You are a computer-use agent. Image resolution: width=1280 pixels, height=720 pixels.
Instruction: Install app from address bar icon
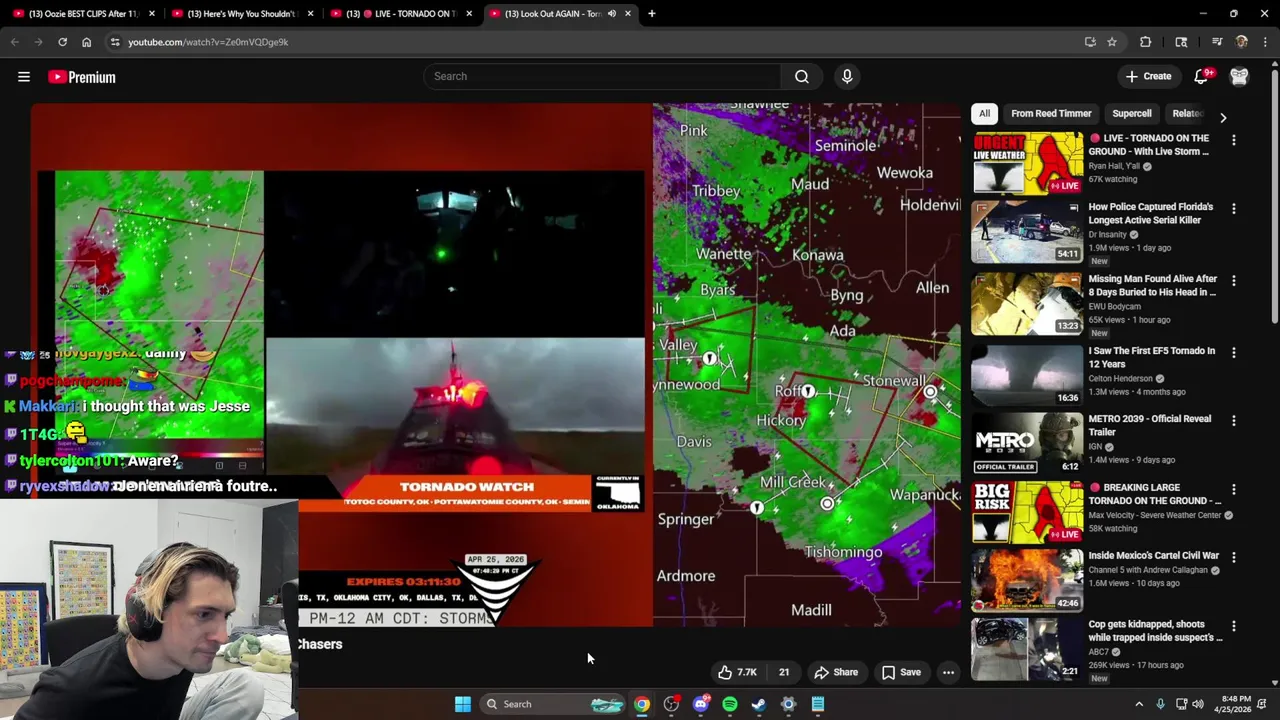point(1090,42)
